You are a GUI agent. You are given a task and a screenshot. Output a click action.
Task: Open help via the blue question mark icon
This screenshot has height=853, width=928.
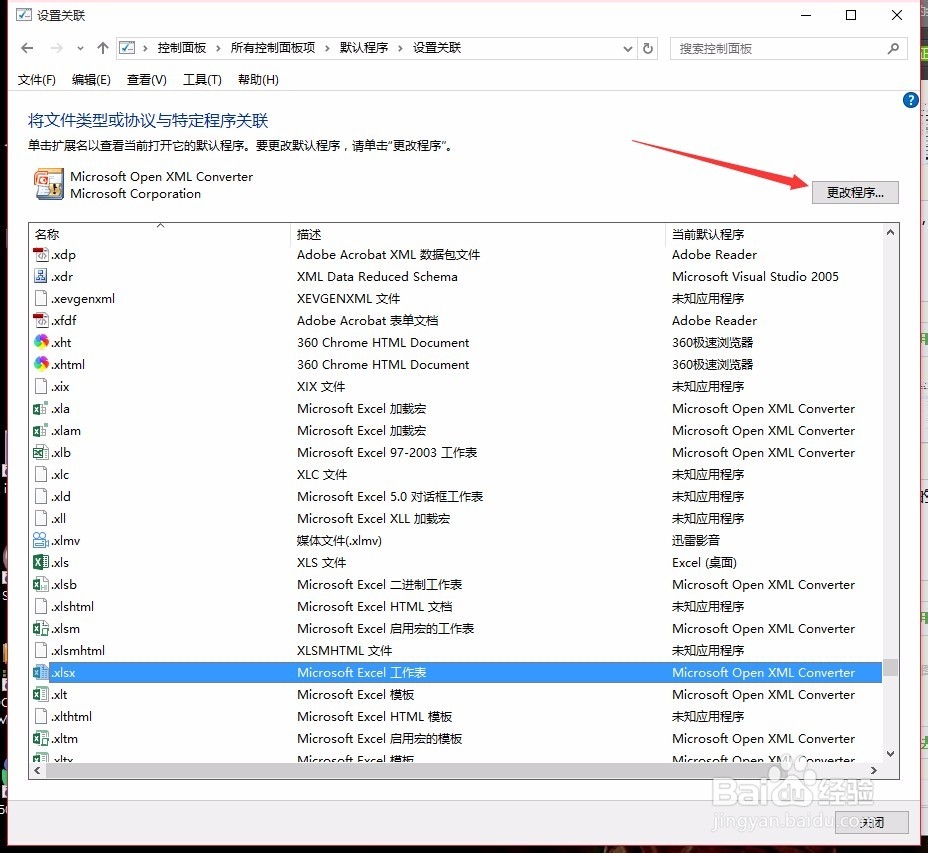coord(909,100)
